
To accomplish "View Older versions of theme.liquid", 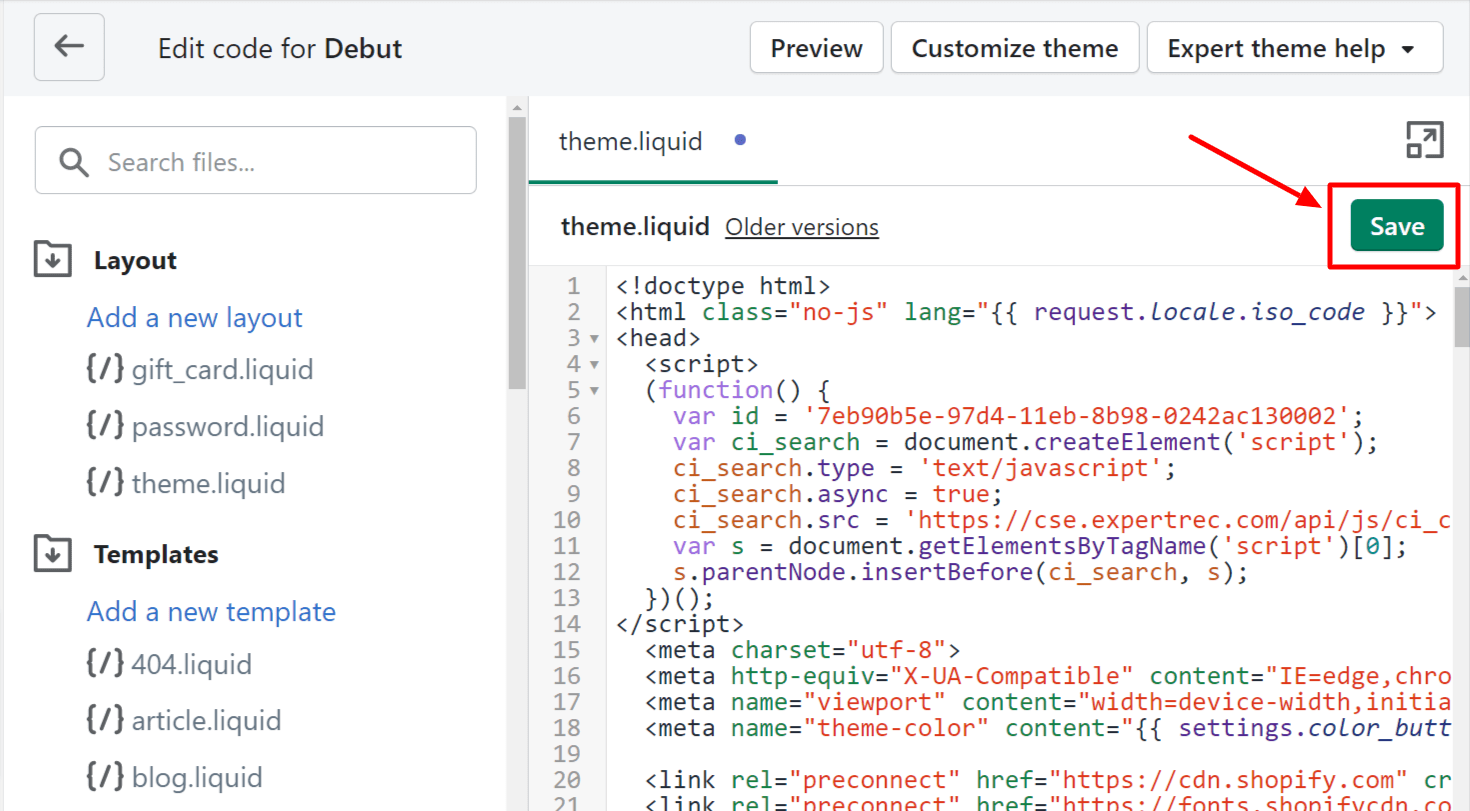I will [801, 227].
